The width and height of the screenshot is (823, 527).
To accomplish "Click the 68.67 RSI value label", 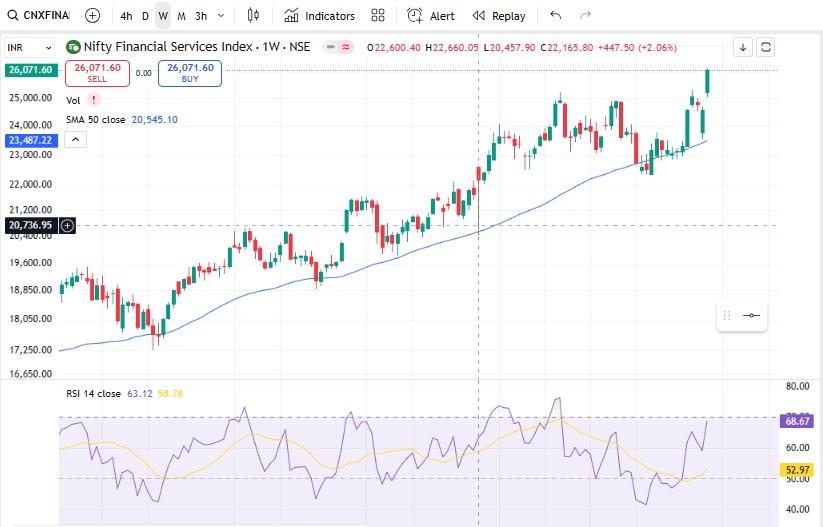I will (797, 421).
